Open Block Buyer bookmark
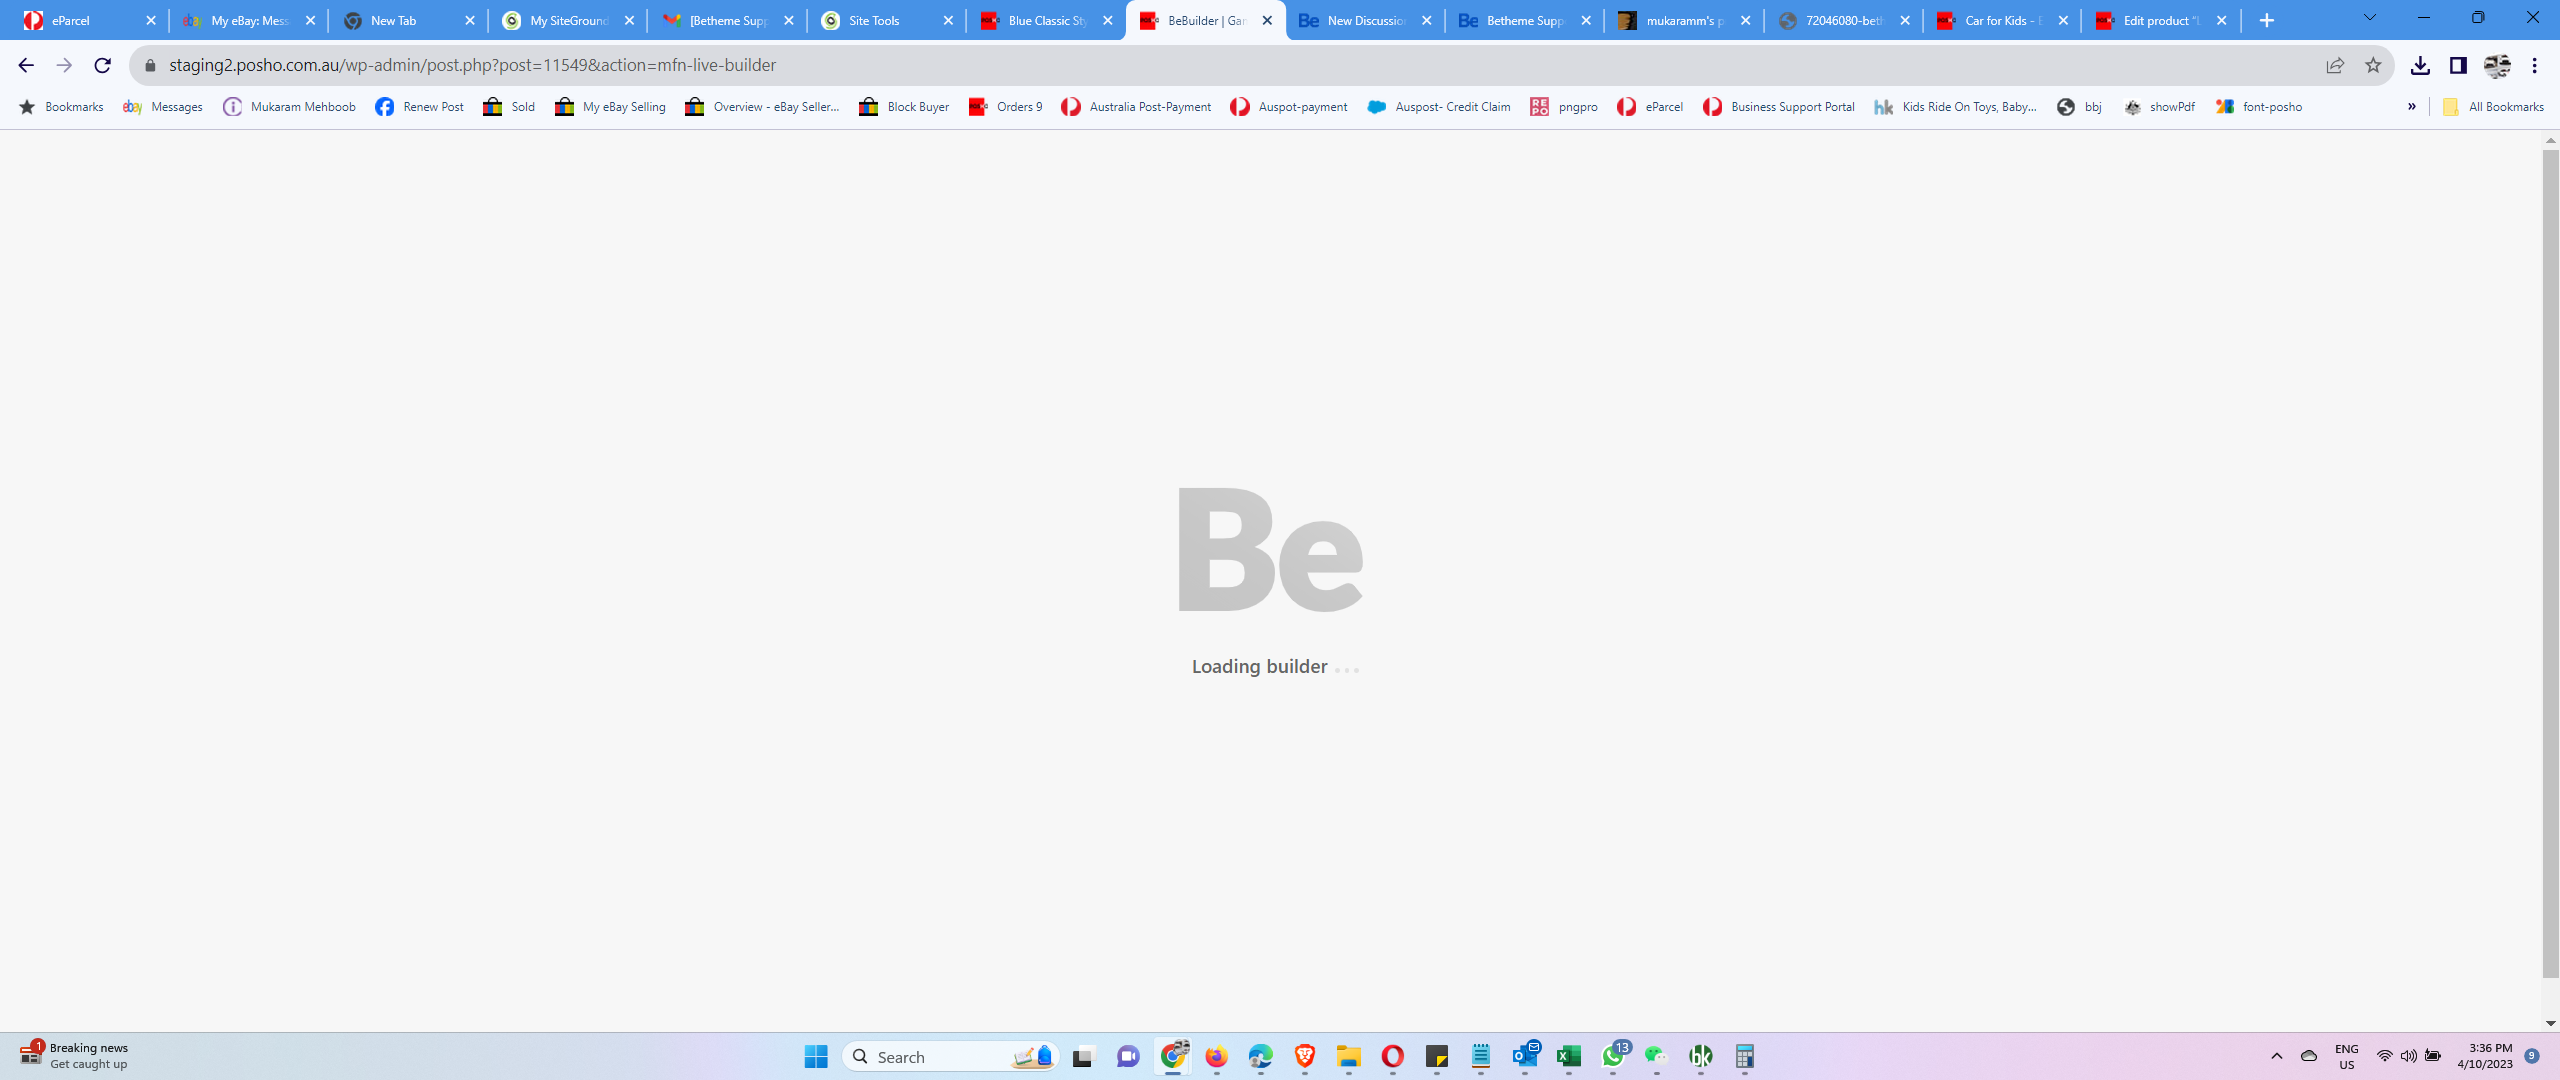Image resolution: width=2560 pixels, height=1080 pixels. tap(904, 107)
